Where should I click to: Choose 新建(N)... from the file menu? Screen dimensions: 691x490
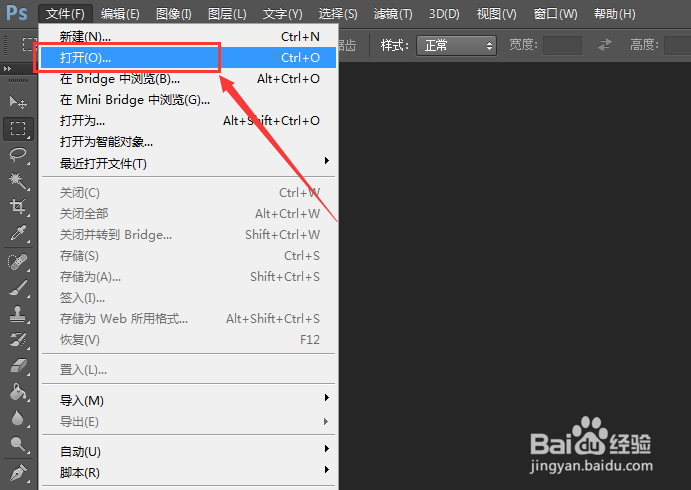pyautogui.click(x=189, y=37)
